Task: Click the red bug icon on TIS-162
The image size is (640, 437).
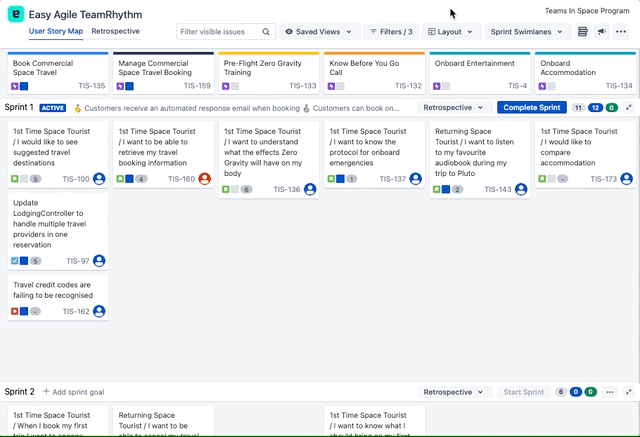Action: (x=15, y=312)
